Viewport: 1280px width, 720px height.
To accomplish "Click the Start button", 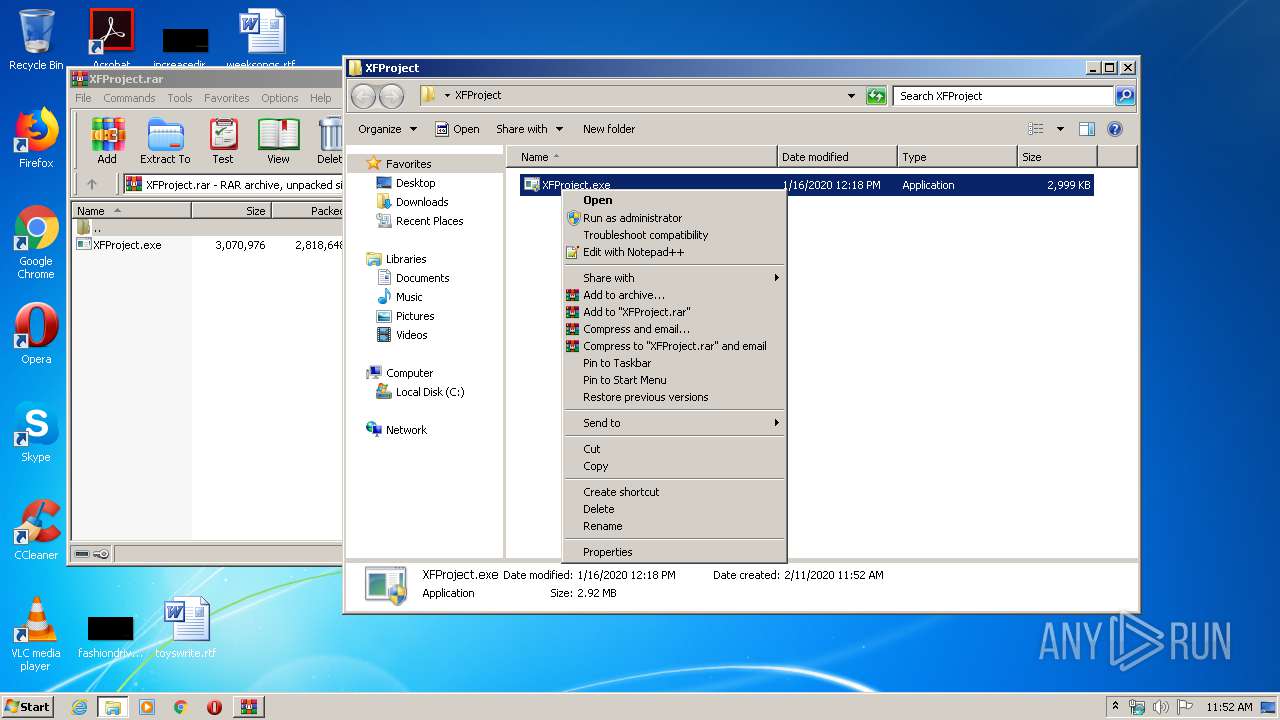I will point(27,707).
